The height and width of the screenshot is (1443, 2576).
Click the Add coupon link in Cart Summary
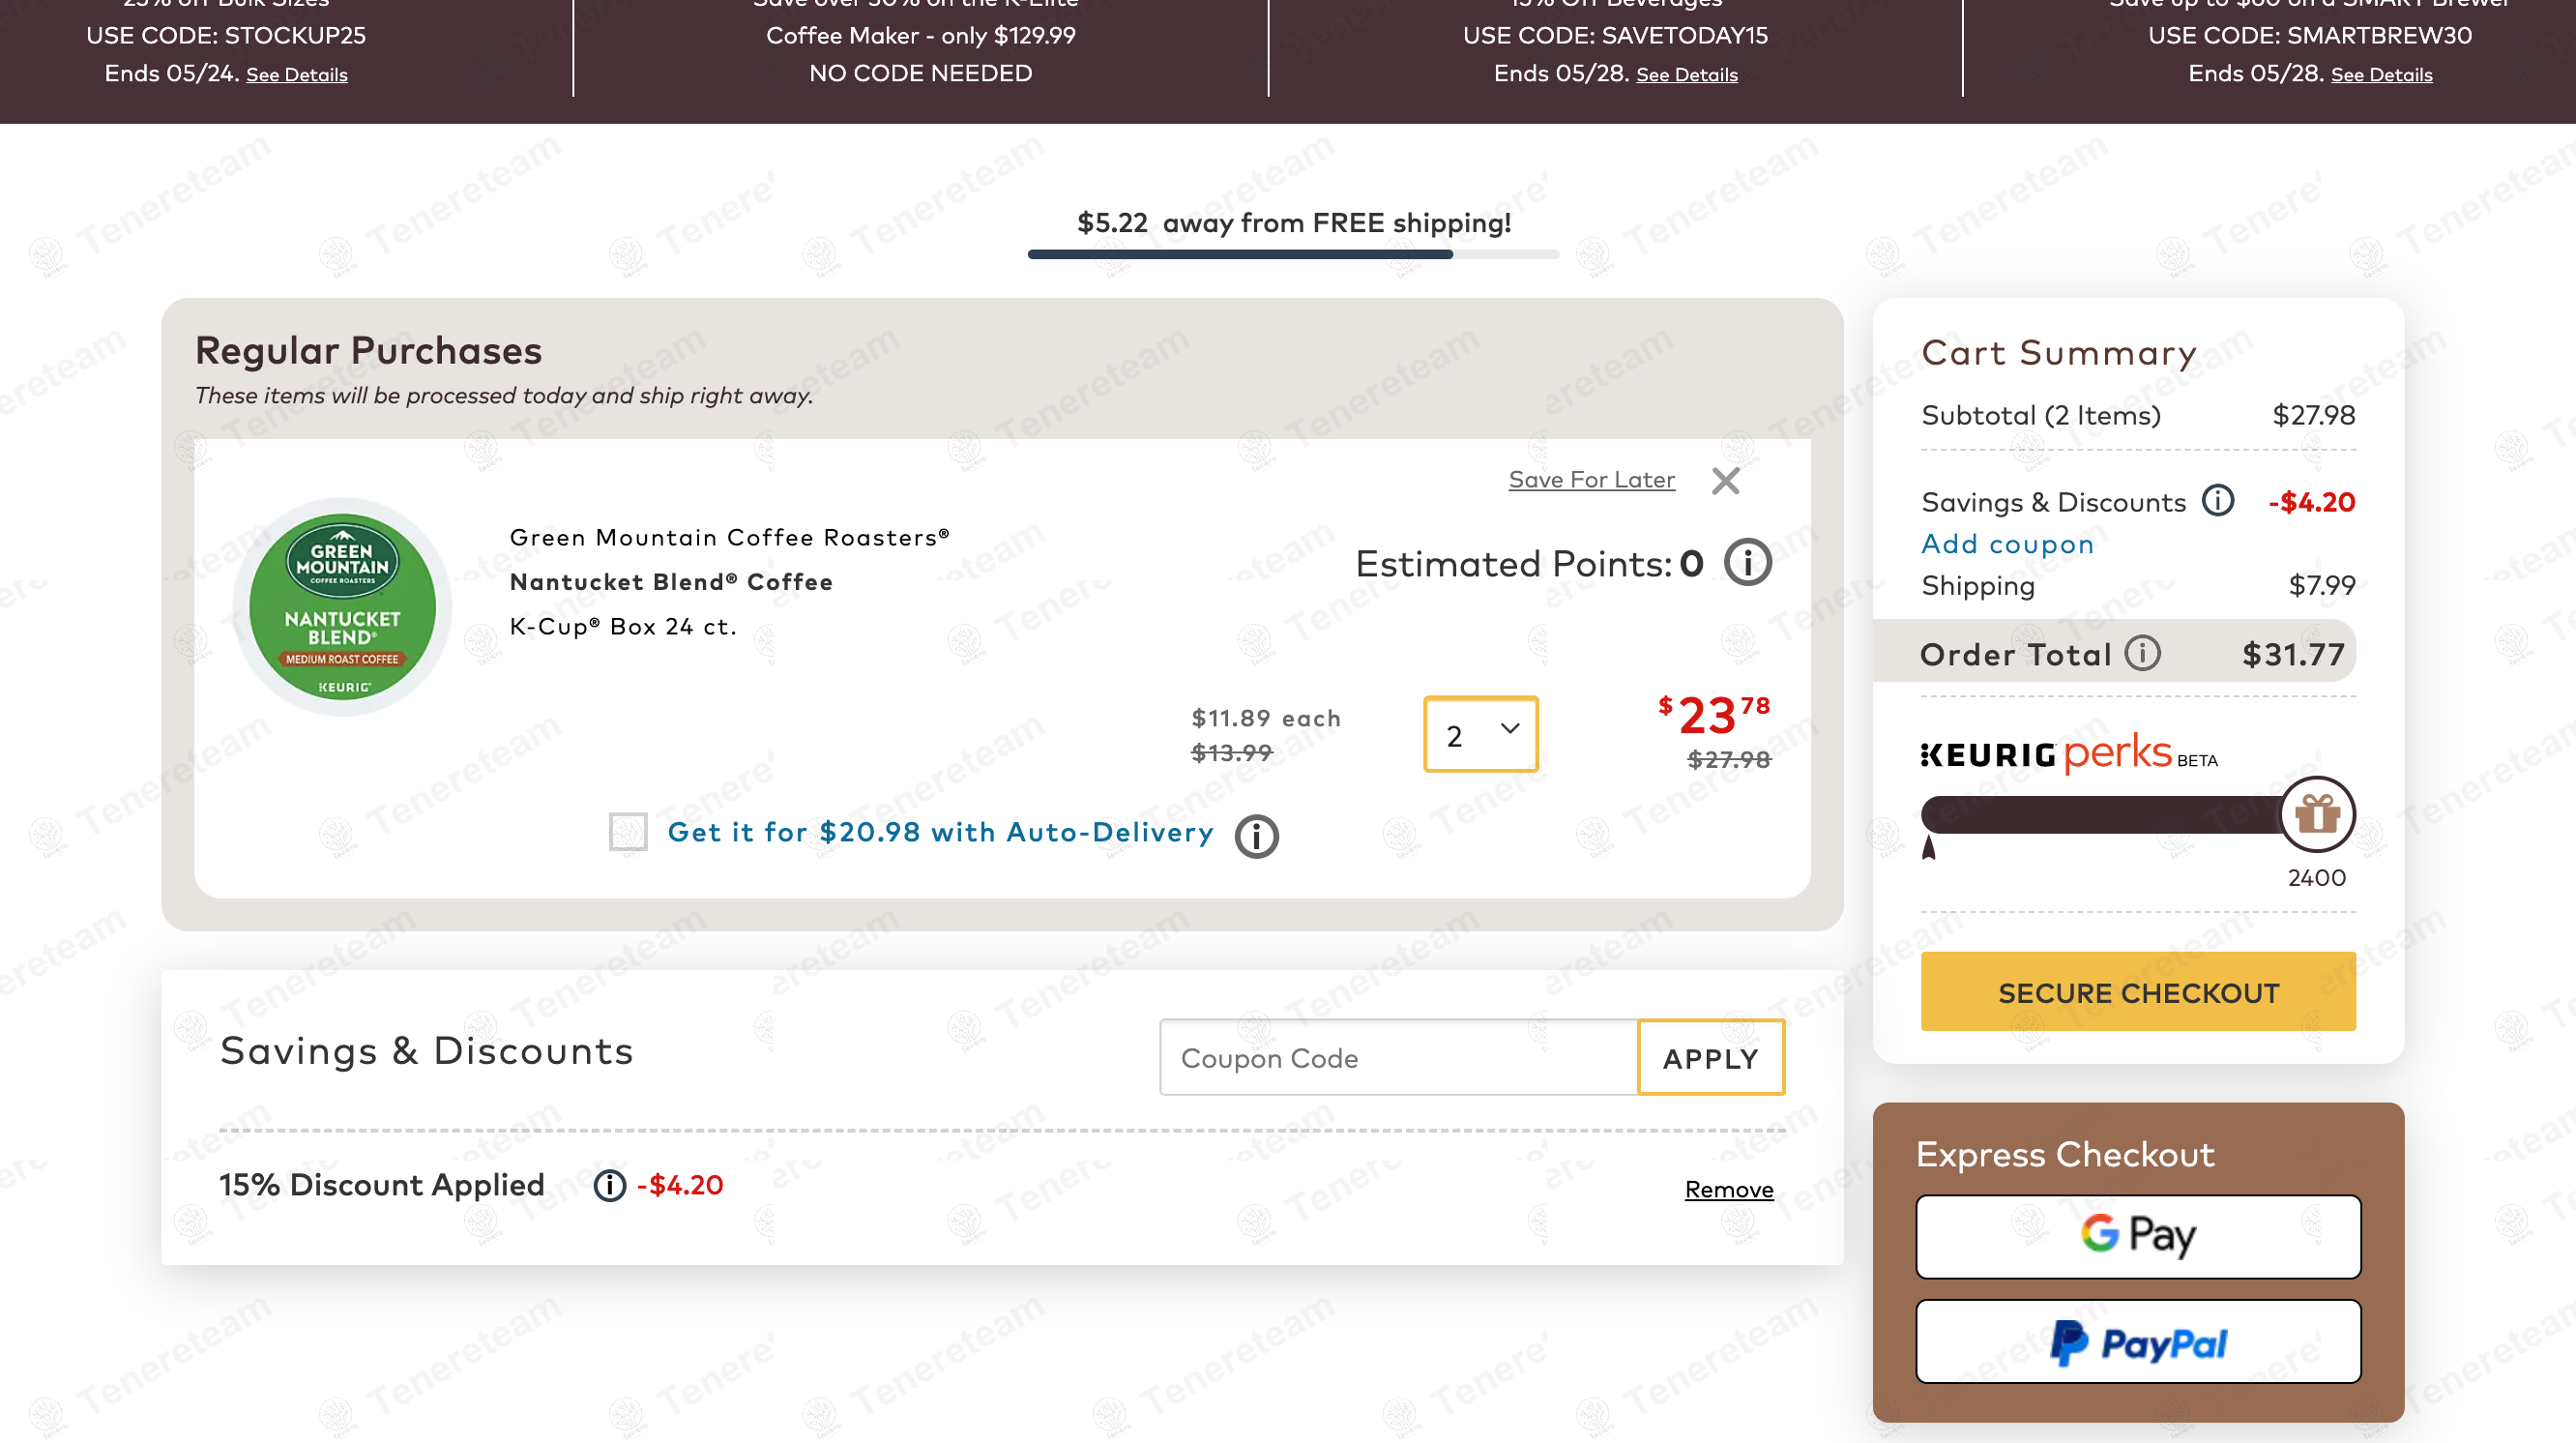[2006, 544]
